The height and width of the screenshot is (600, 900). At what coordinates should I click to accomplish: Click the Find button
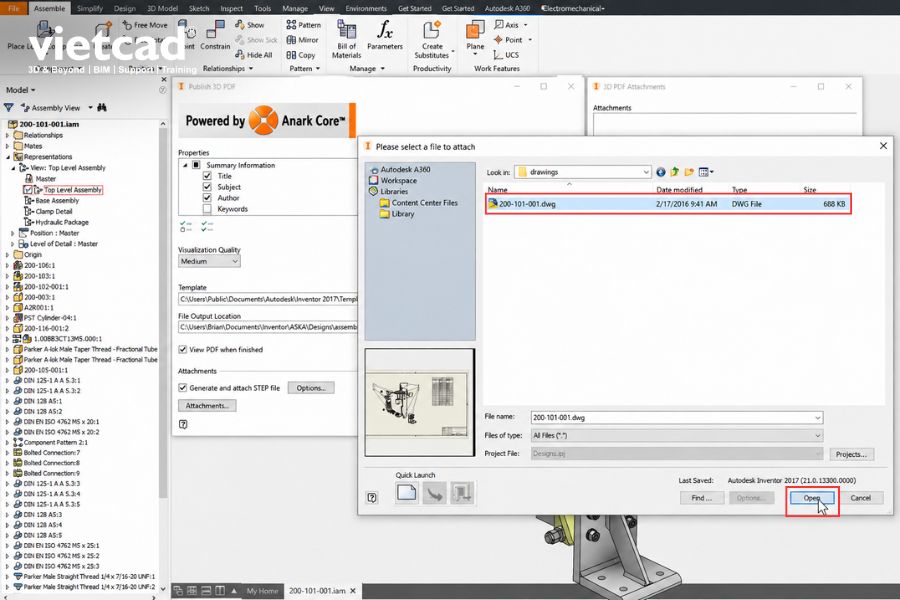pos(701,498)
